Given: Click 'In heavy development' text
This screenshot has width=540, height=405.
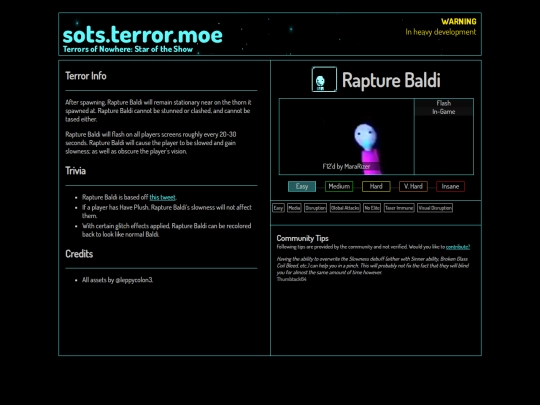Looking at the screenshot, I should (x=441, y=32).
